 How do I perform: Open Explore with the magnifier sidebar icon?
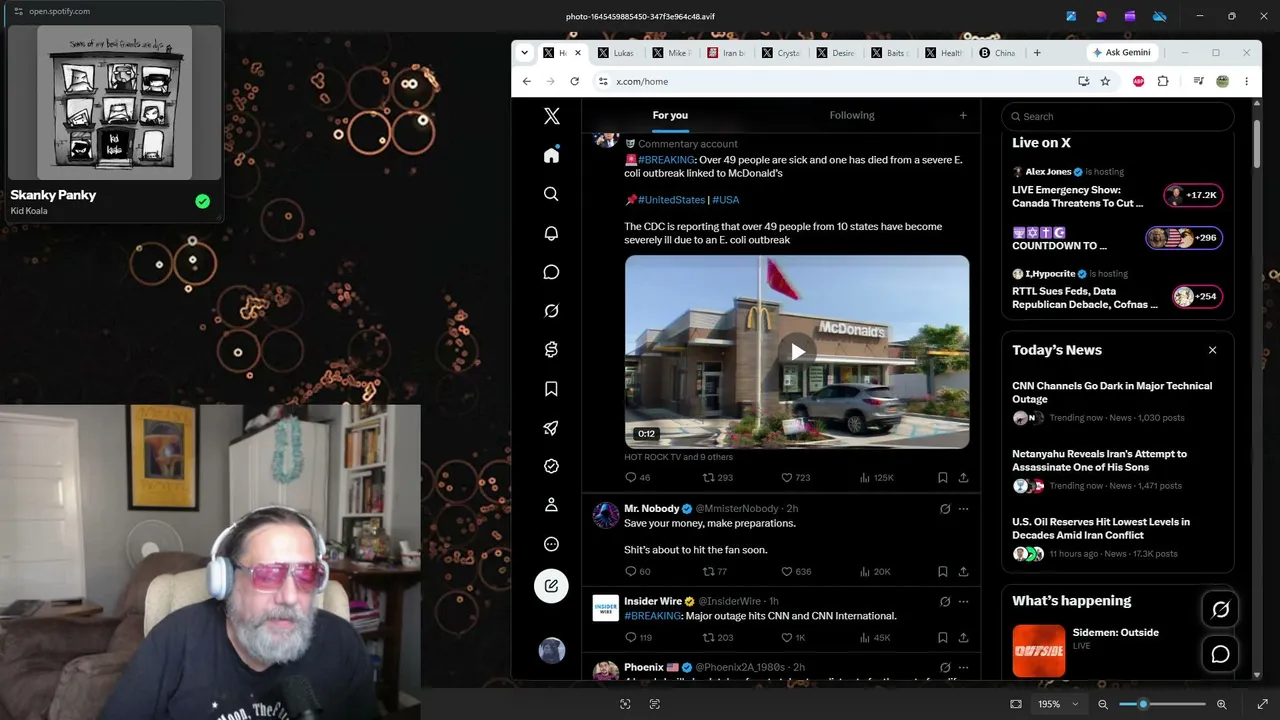pos(551,194)
